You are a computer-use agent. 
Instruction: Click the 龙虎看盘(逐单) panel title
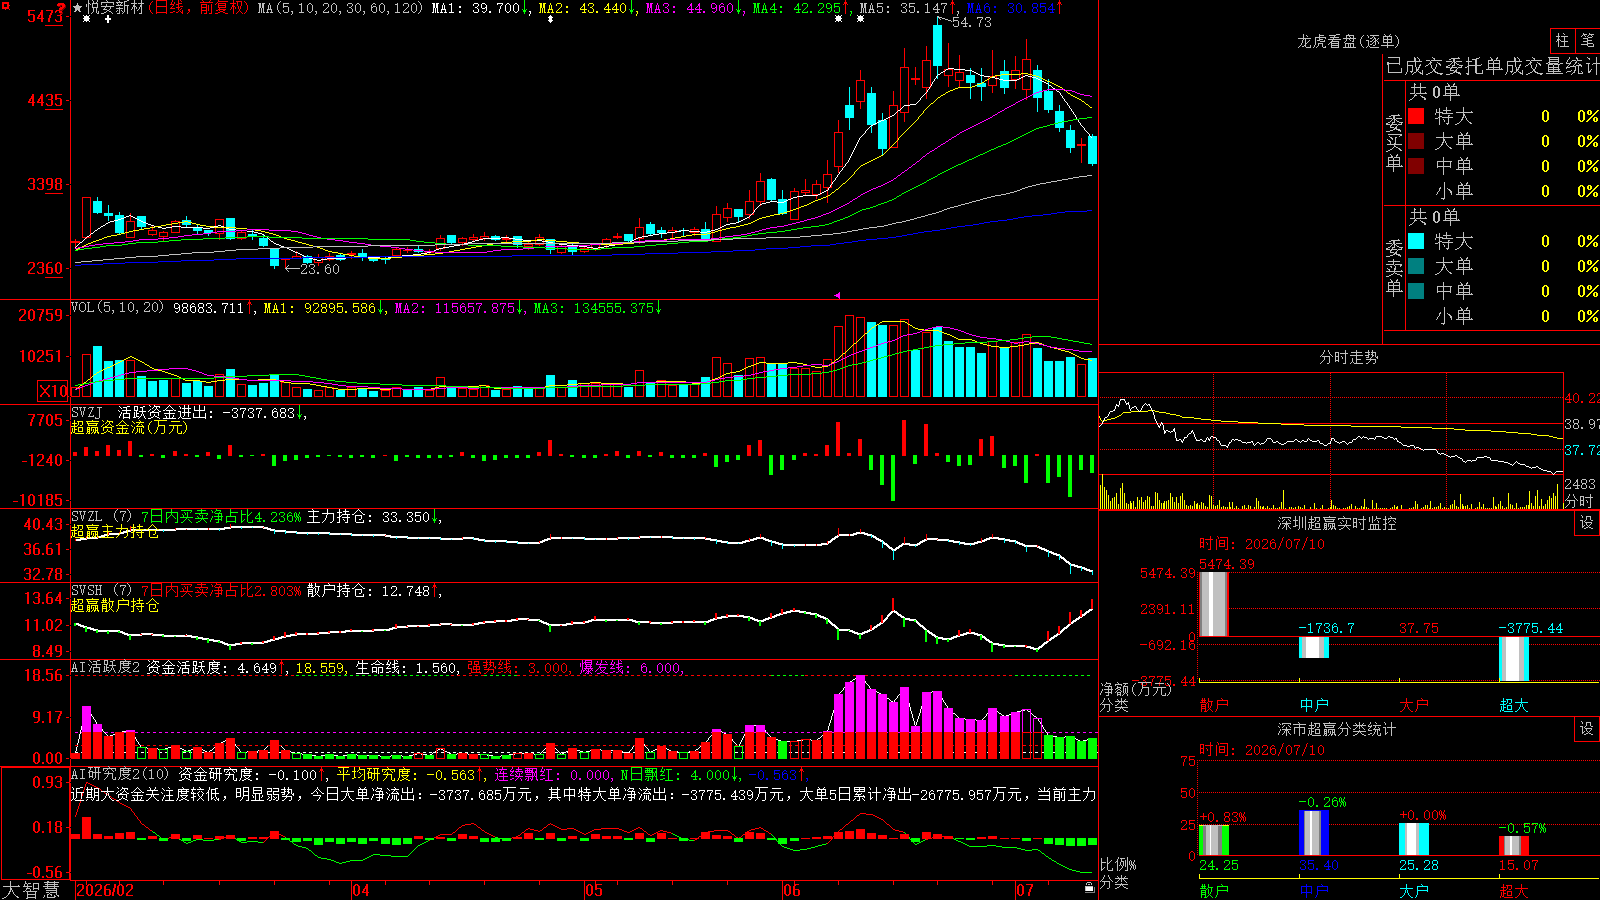[x=1348, y=41]
